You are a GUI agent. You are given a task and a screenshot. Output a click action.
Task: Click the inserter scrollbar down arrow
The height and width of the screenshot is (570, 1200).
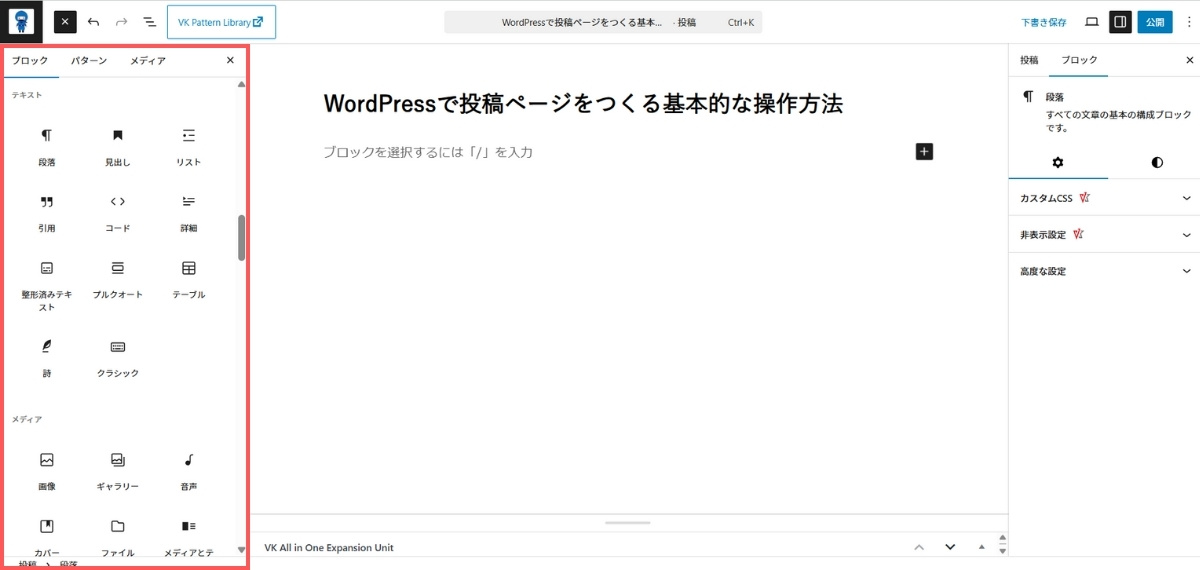[241, 550]
